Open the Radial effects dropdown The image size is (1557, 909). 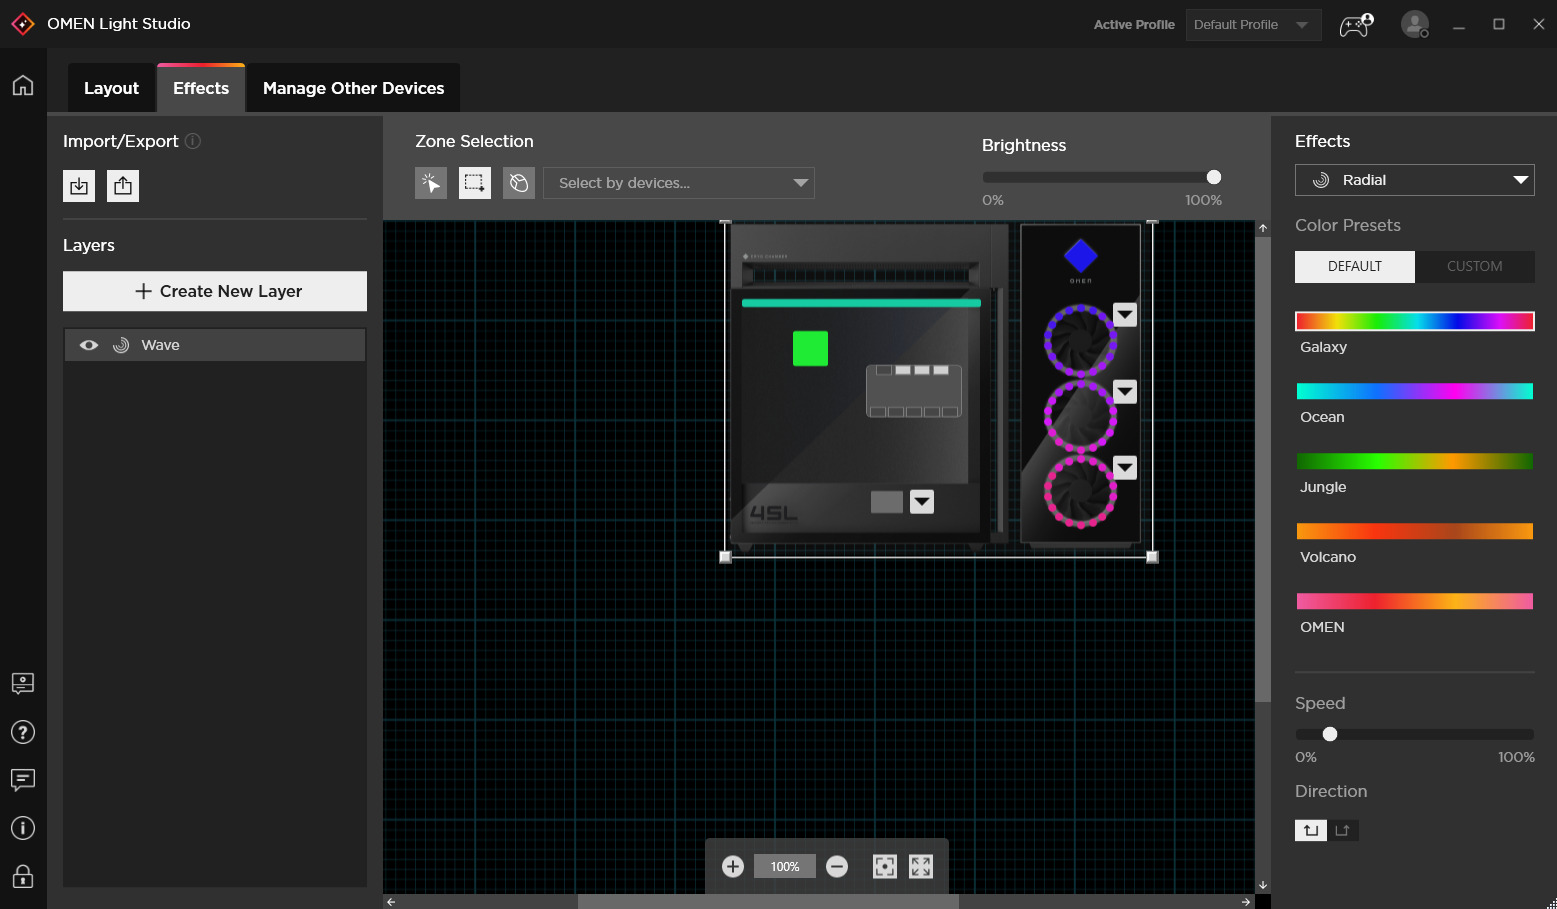click(1414, 180)
